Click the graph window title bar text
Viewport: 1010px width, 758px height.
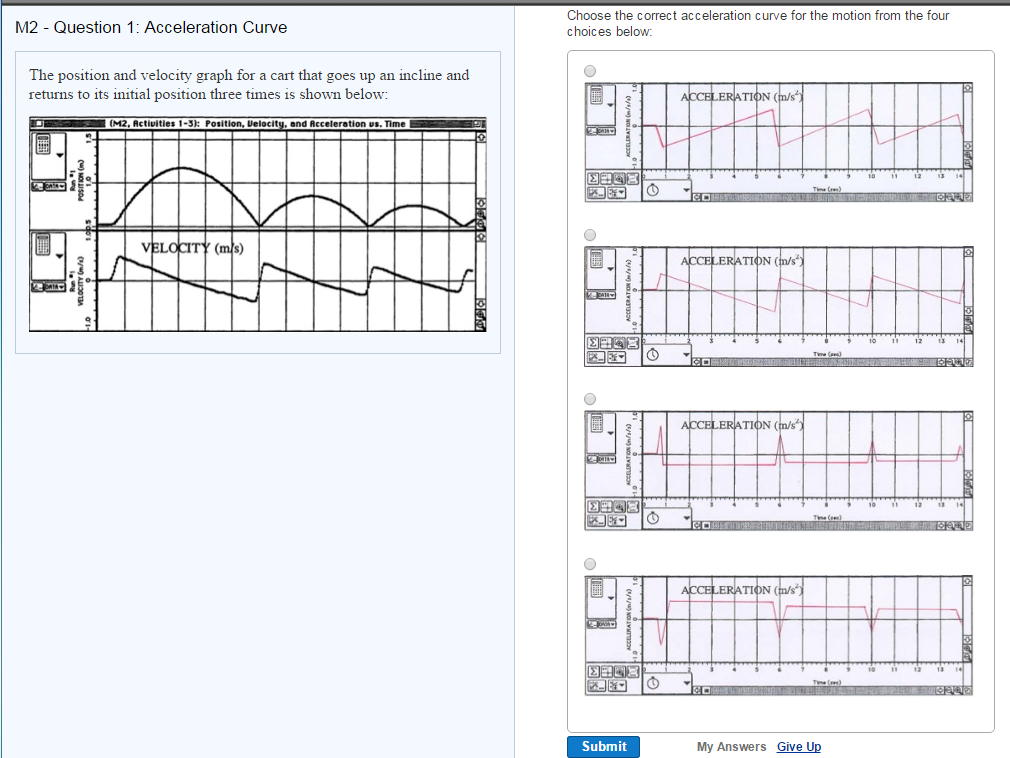[x=258, y=124]
